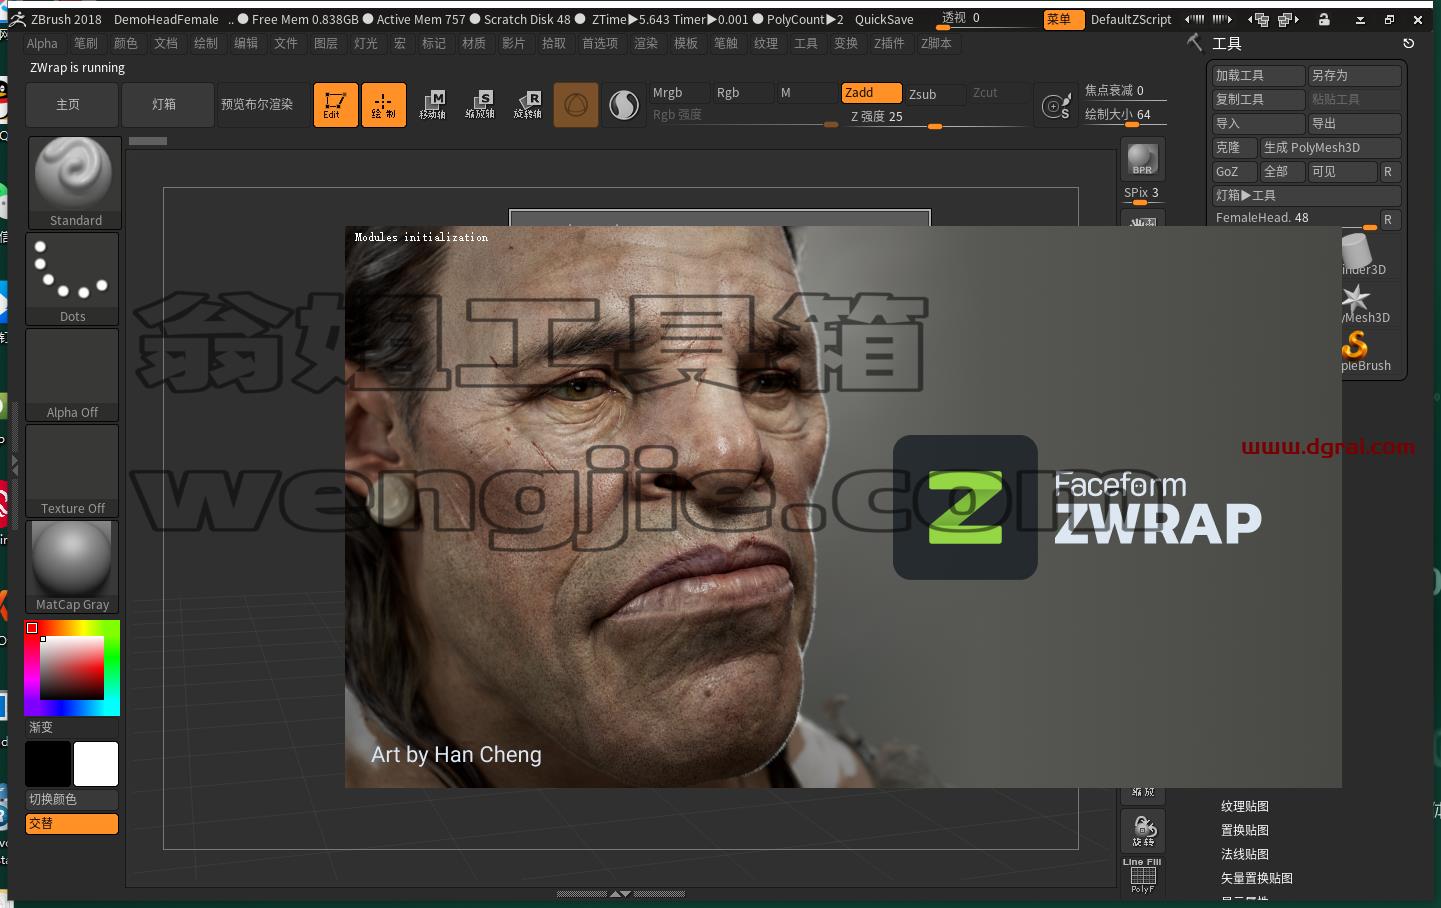Click the 另存为 save as button

(1355, 75)
